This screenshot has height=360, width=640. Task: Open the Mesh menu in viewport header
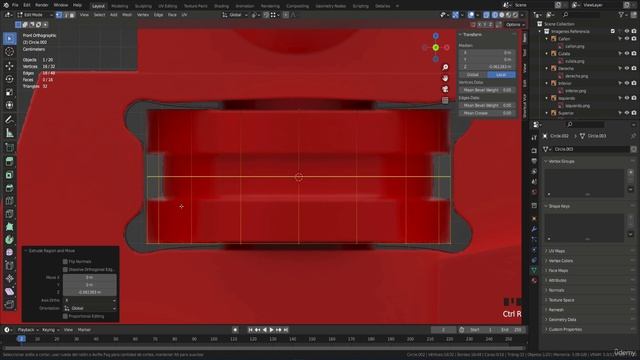pyautogui.click(x=127, y=15)
